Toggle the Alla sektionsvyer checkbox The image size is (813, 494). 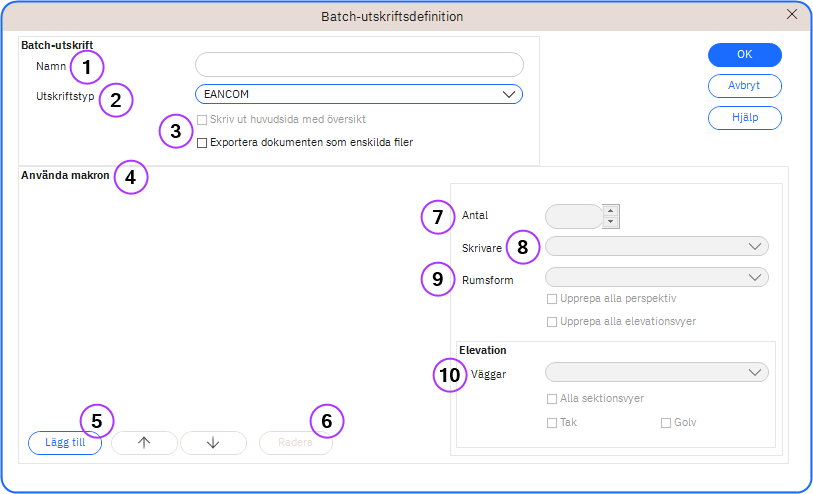[552, 399]
